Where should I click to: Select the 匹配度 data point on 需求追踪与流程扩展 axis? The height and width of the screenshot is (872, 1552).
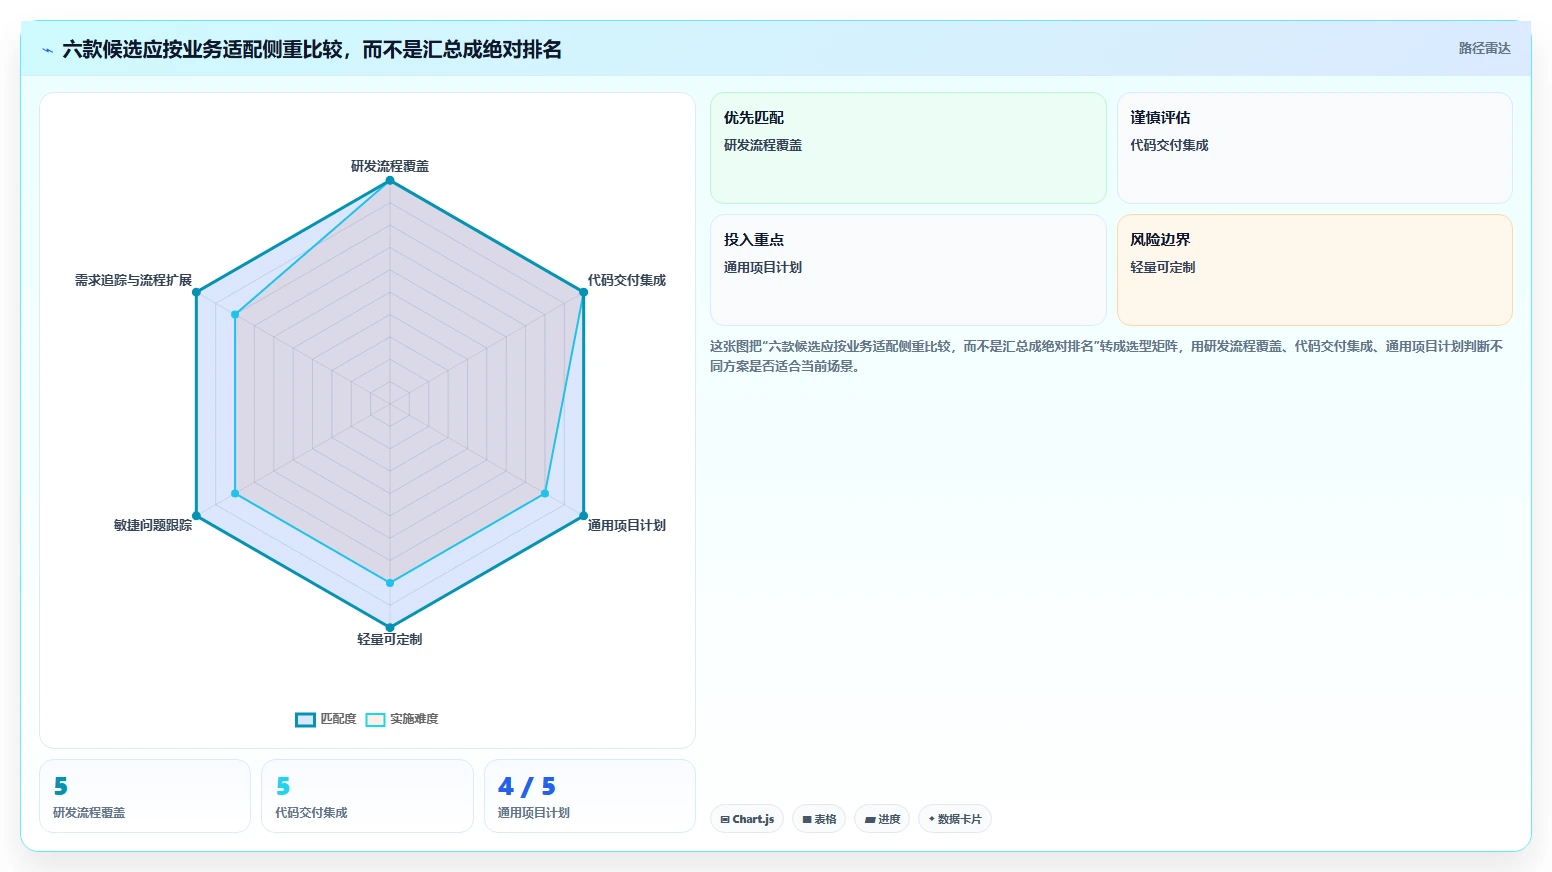[196, 292]
